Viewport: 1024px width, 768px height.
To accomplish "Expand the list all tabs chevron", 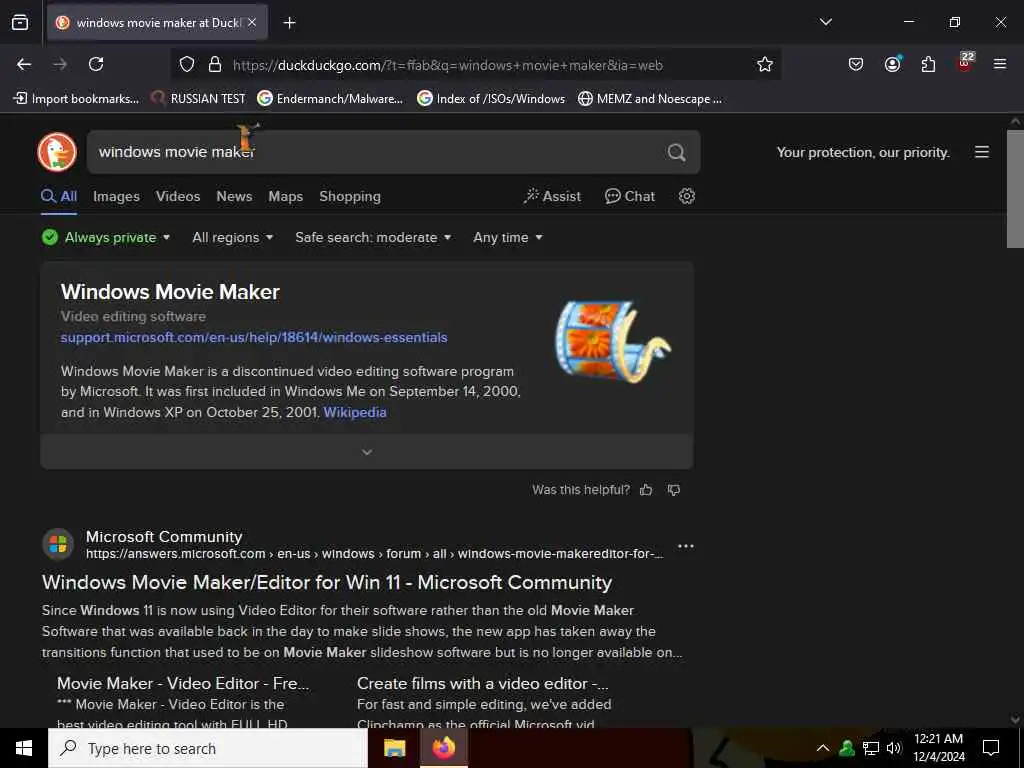I will pos(825,22).
